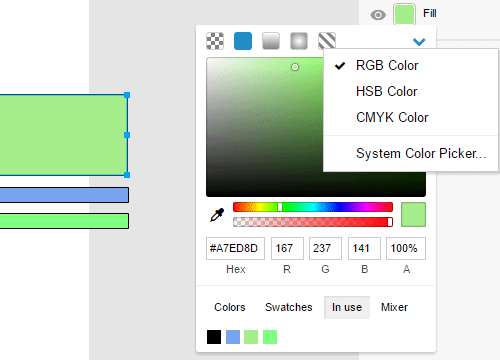Click the rainbow hue slider
This screenshot has height=360, width=500.
click(x=313, y=207)
